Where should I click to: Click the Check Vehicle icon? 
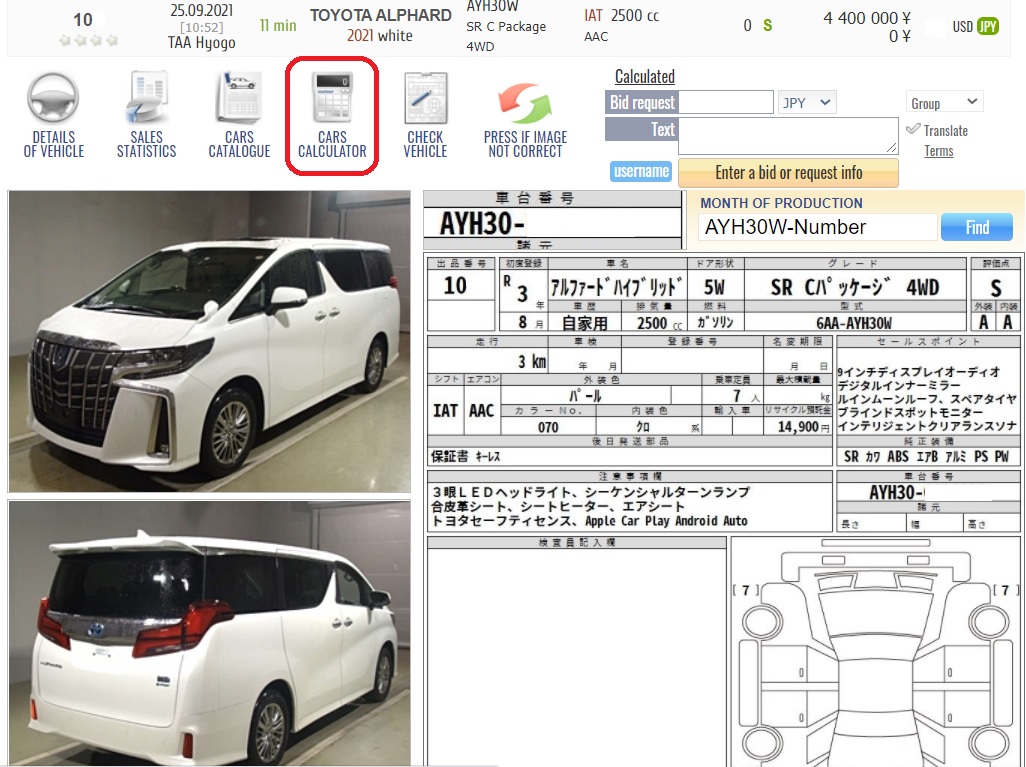point(425,116)
